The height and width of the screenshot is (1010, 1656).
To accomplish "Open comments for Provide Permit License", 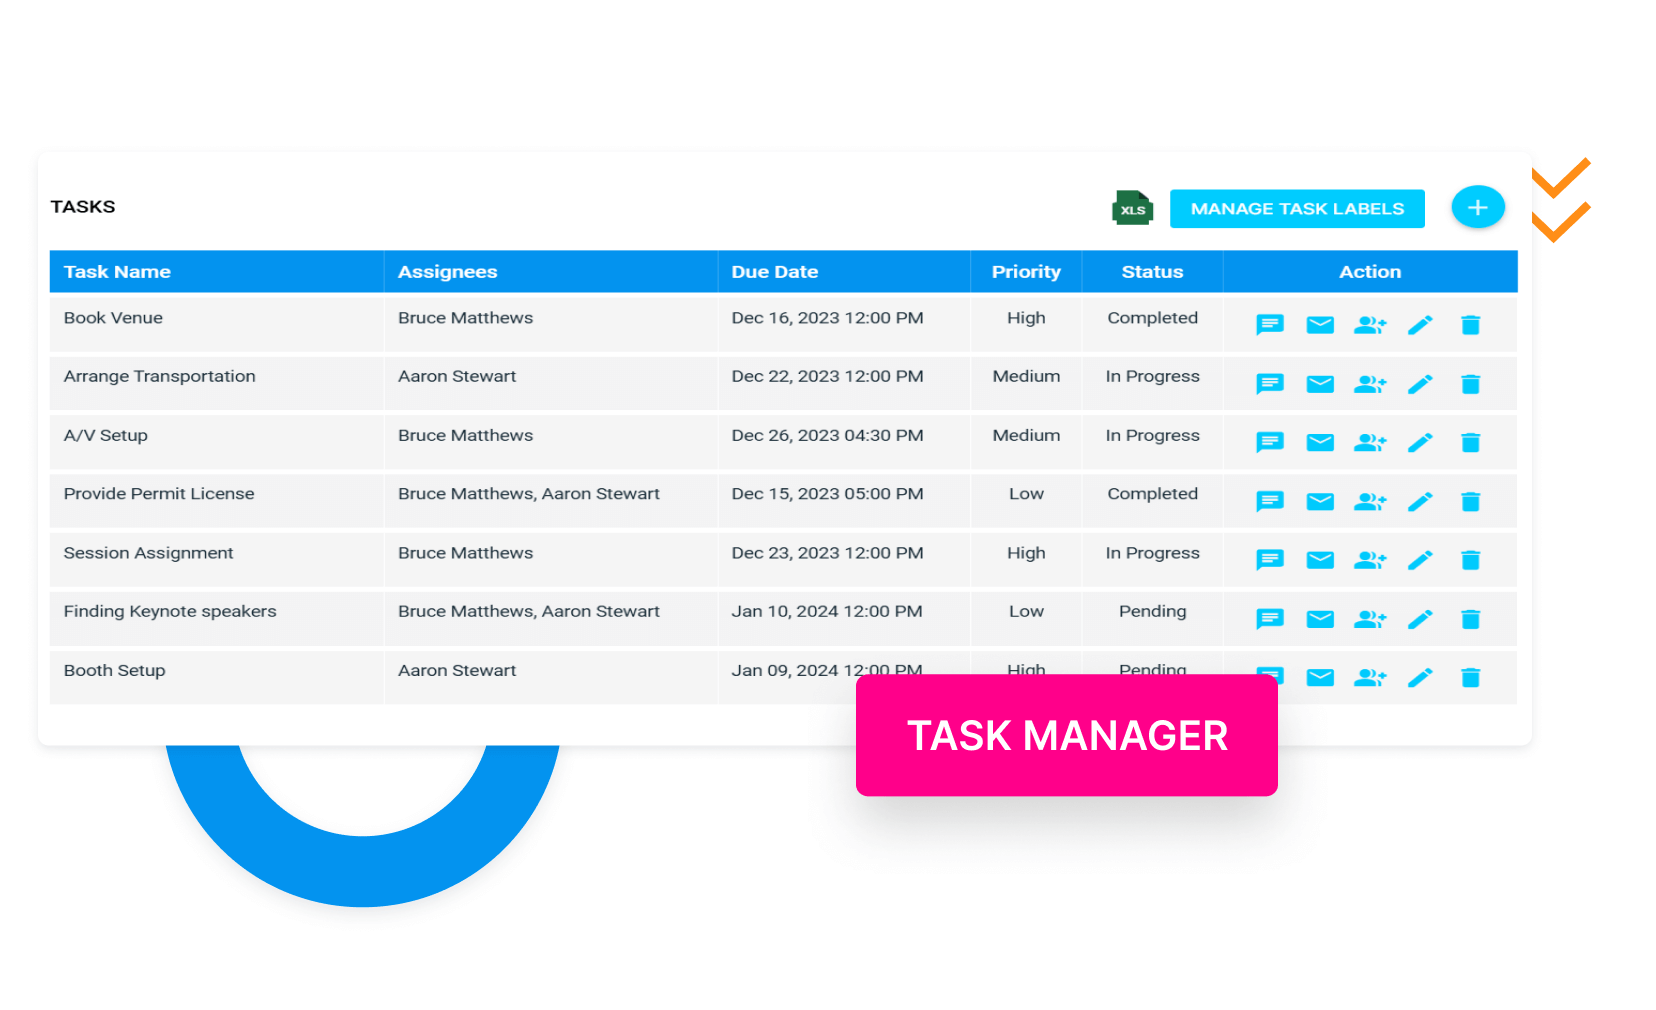I will (1270, 501).
